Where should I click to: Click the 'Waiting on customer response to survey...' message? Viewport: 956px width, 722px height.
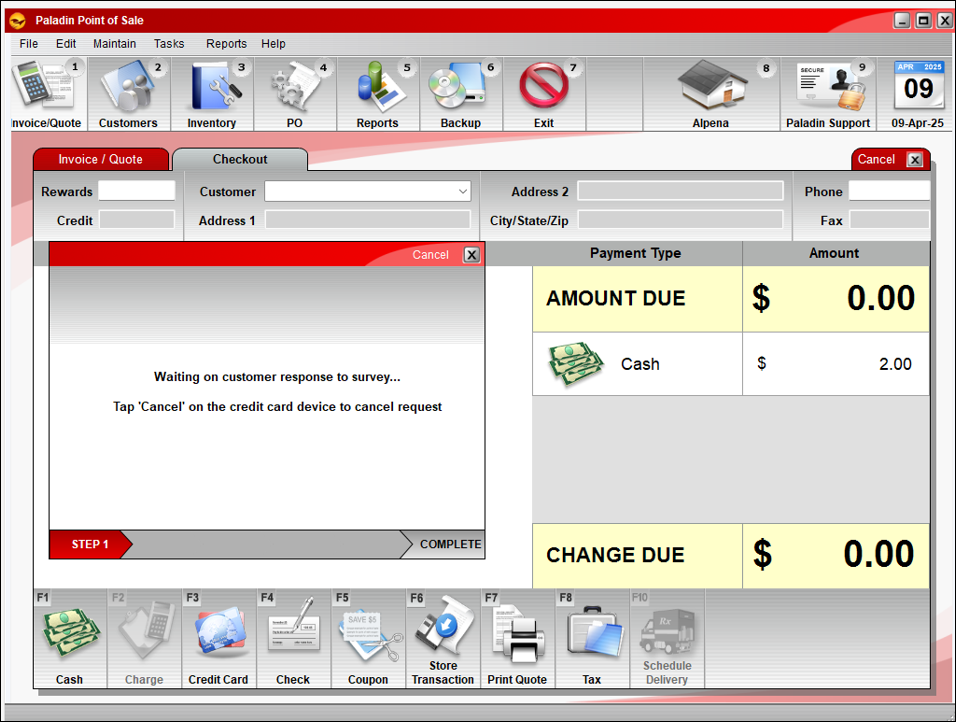click(277, 377)
